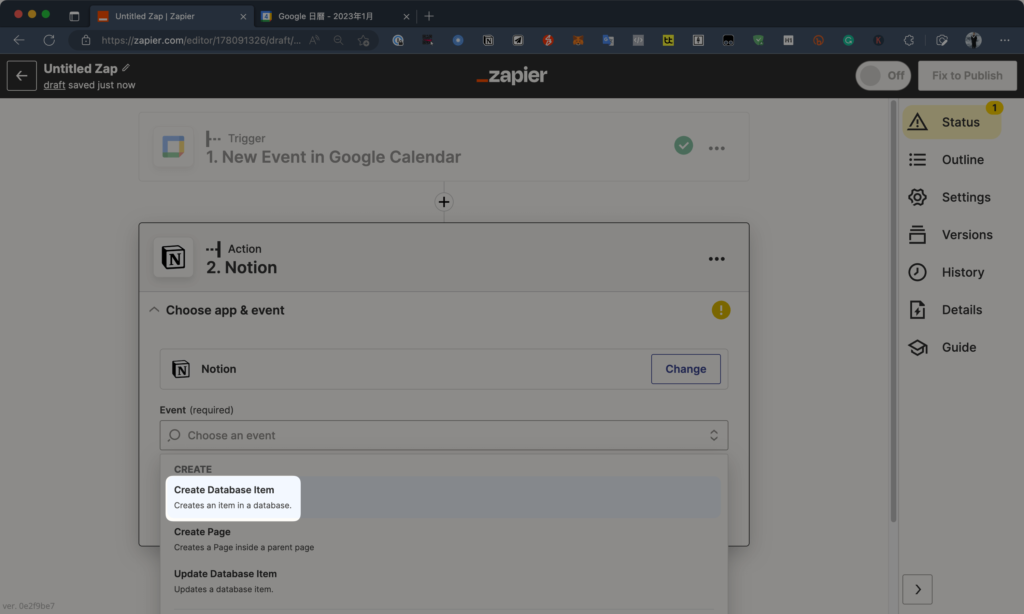Open the browser three-dot menu

click(1004, 40)
